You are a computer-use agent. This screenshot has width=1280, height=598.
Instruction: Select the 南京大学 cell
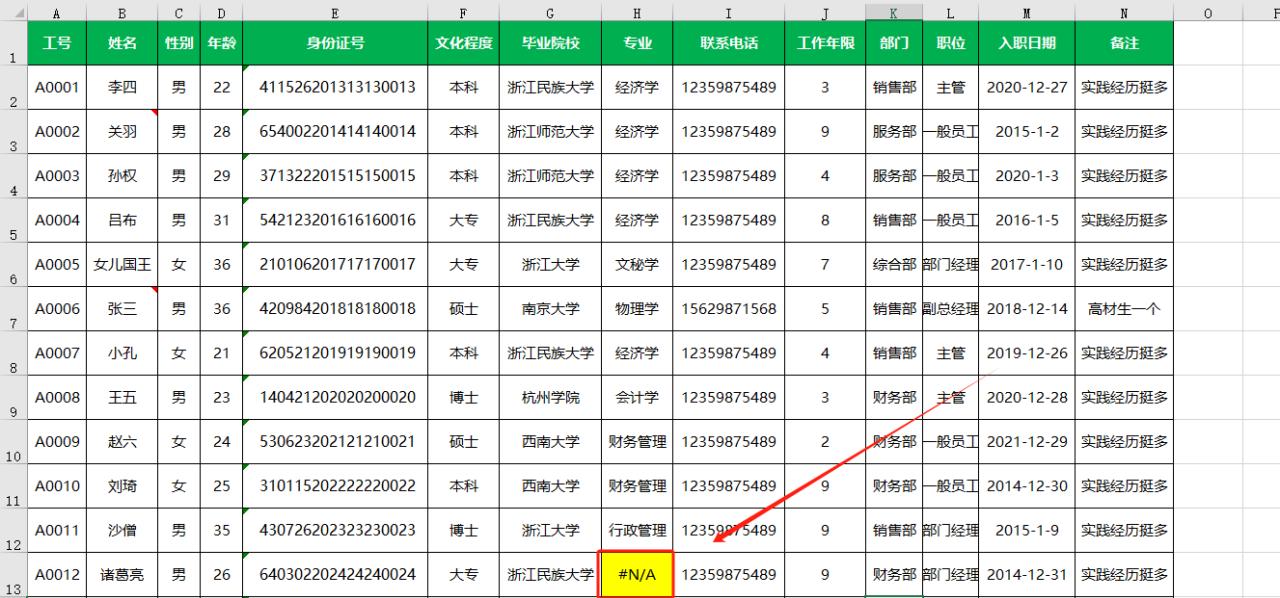click(x=550, y=309)
